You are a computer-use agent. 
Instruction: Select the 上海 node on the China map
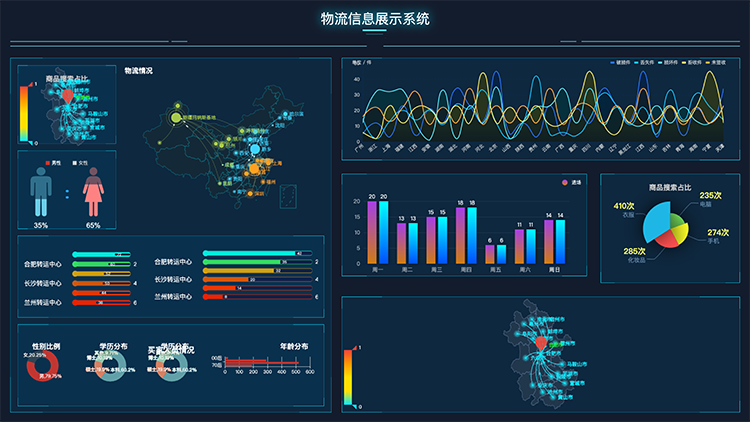pyautogui.click(x=270, y=163)
